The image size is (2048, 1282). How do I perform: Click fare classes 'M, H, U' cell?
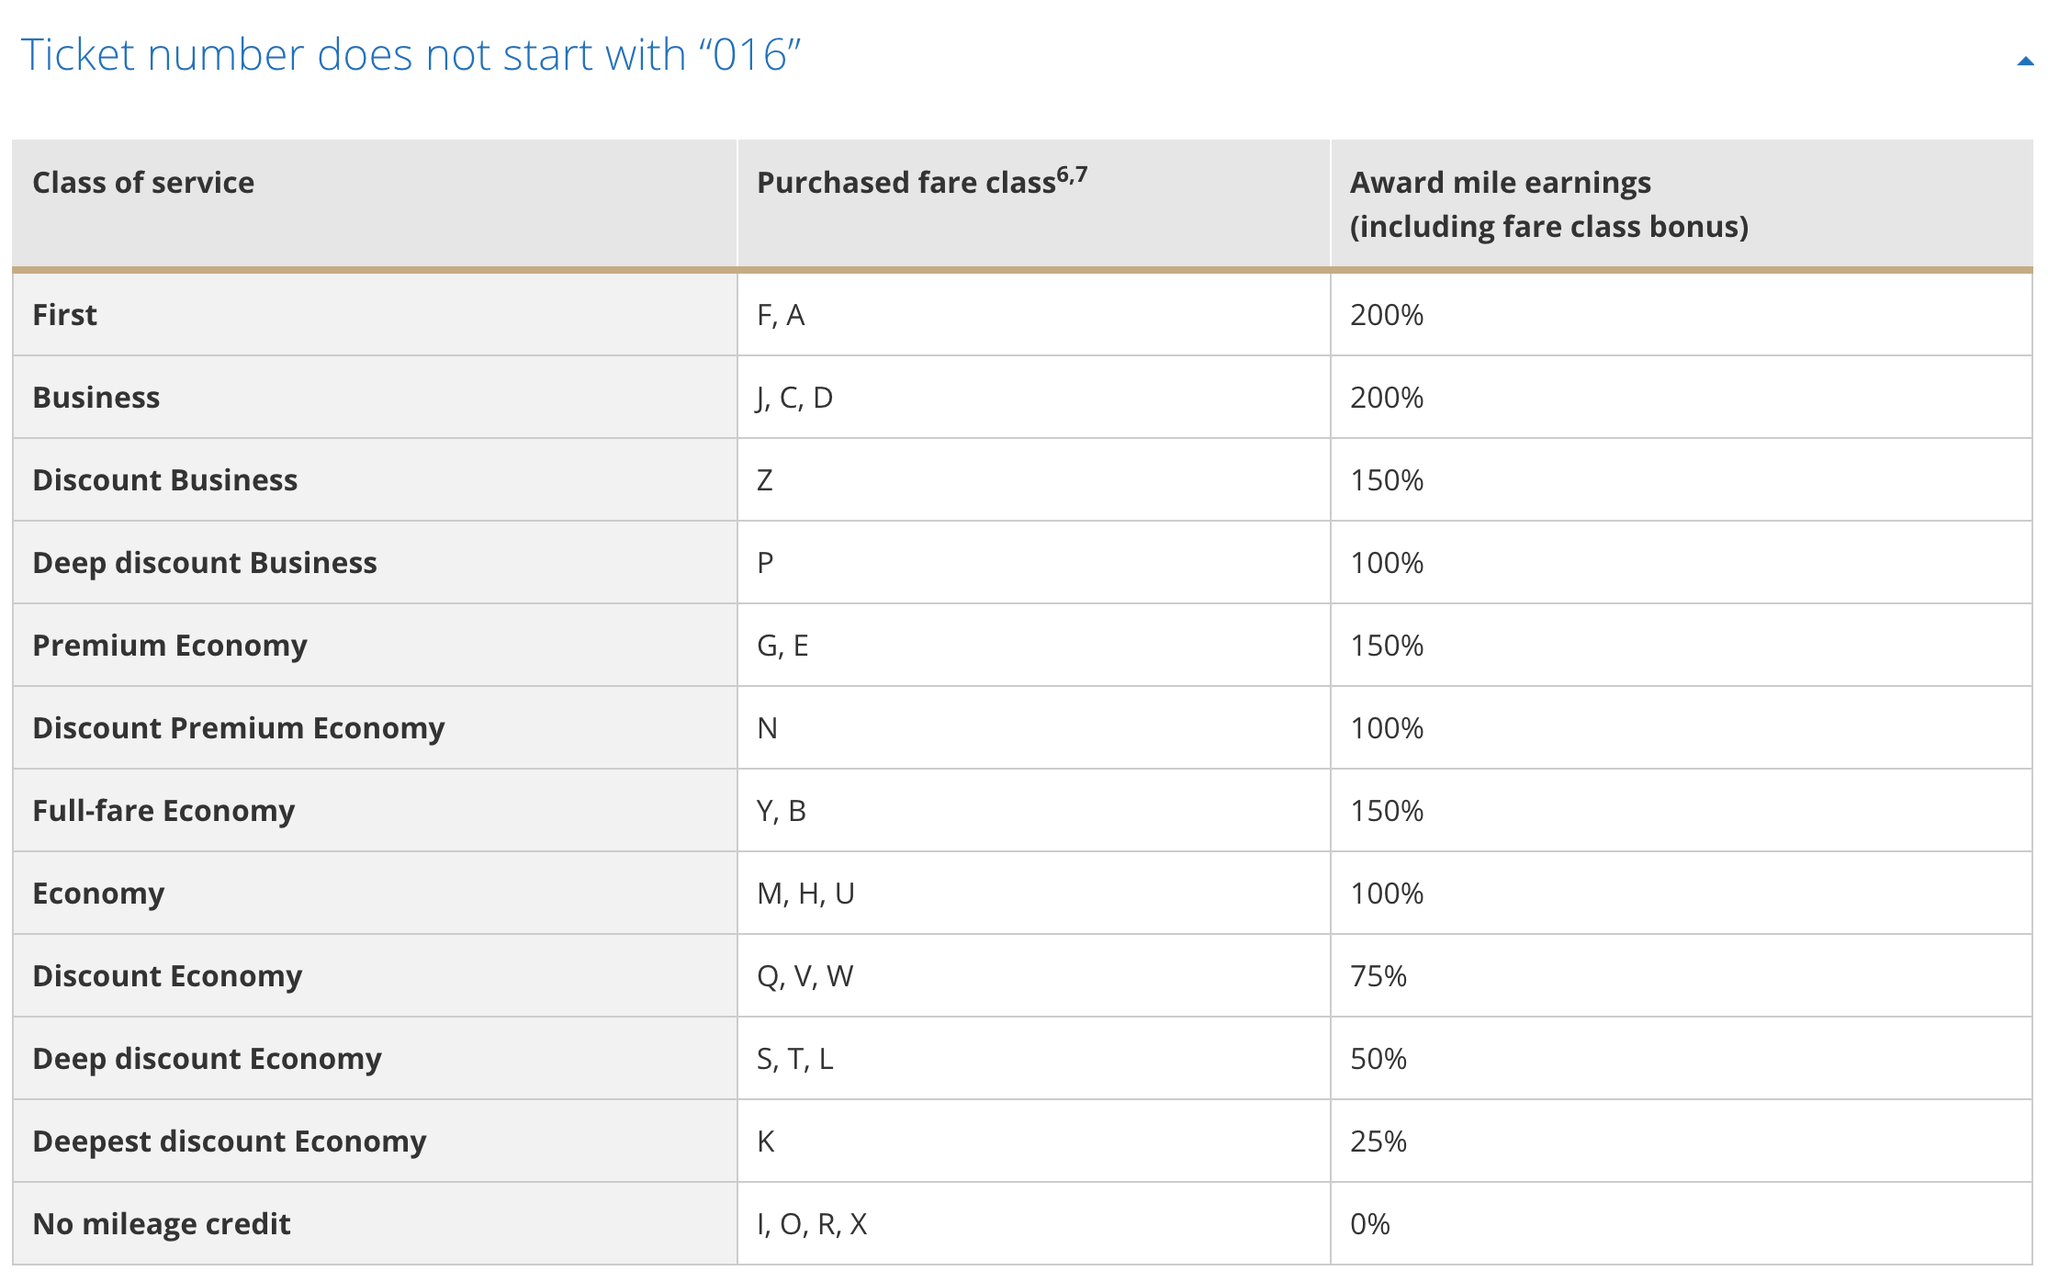[805, 893]
